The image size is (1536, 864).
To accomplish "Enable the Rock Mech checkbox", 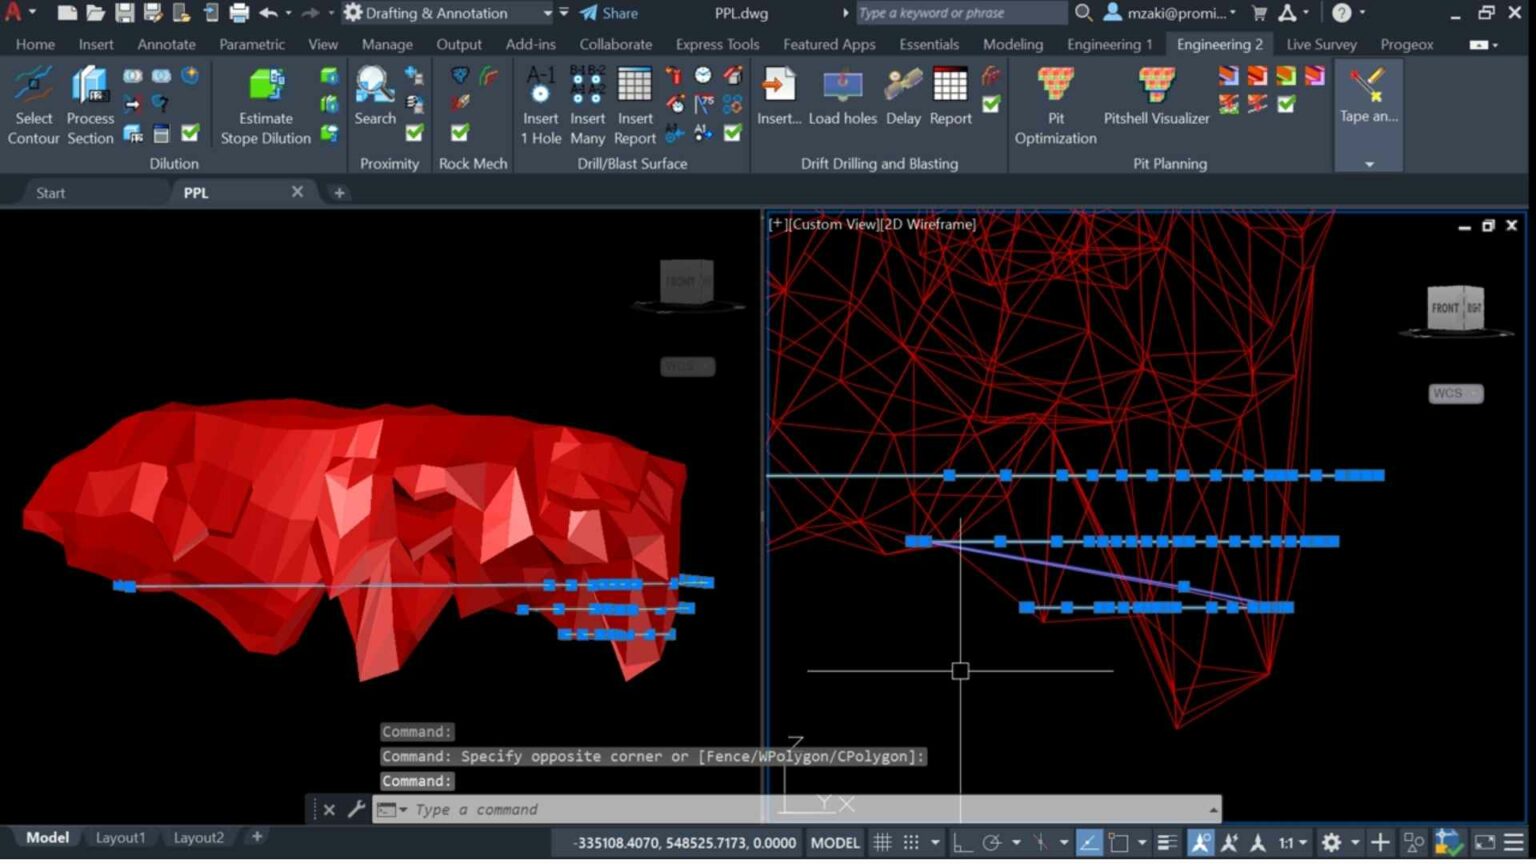I will point(458,131).
